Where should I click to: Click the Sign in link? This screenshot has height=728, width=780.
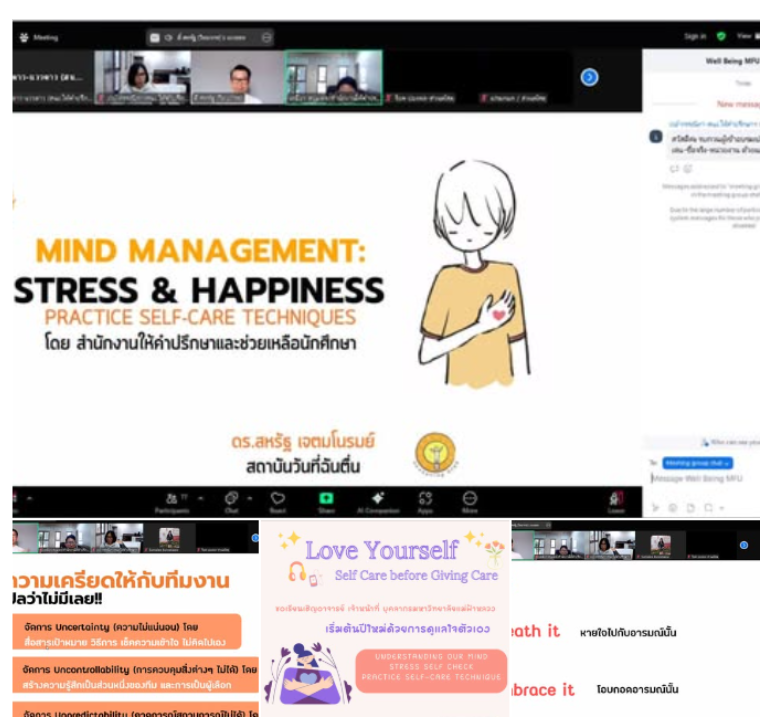pos(694,36)
